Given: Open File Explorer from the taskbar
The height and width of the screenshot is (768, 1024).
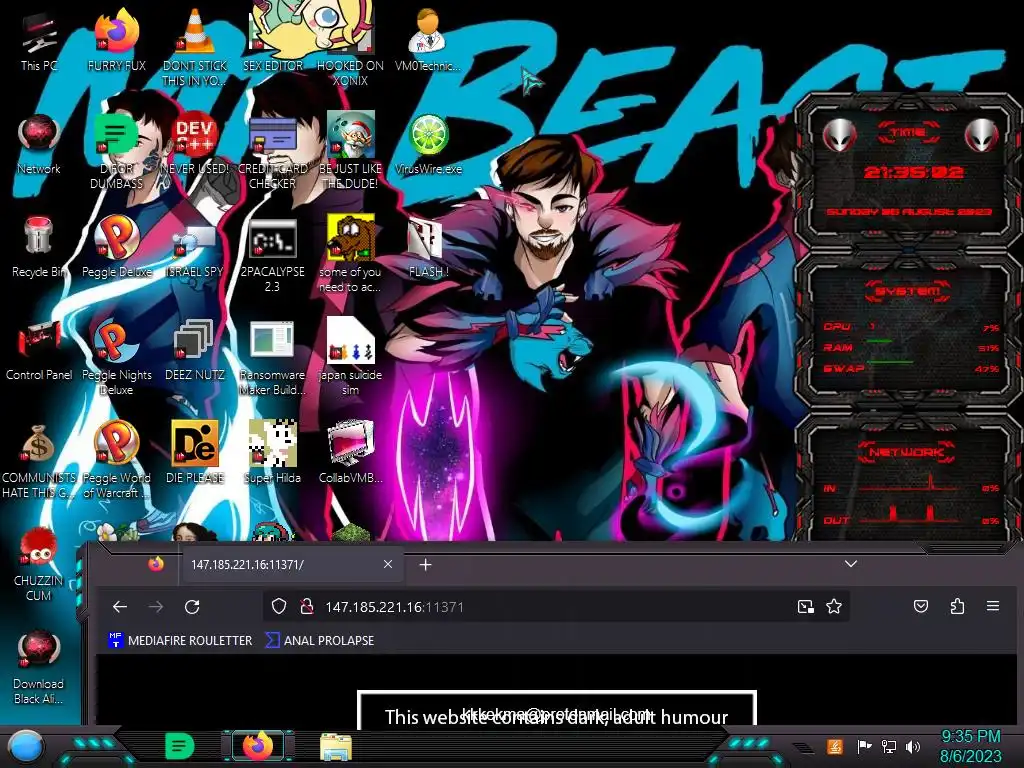Looking at the screenshot, I should point(336,746).
